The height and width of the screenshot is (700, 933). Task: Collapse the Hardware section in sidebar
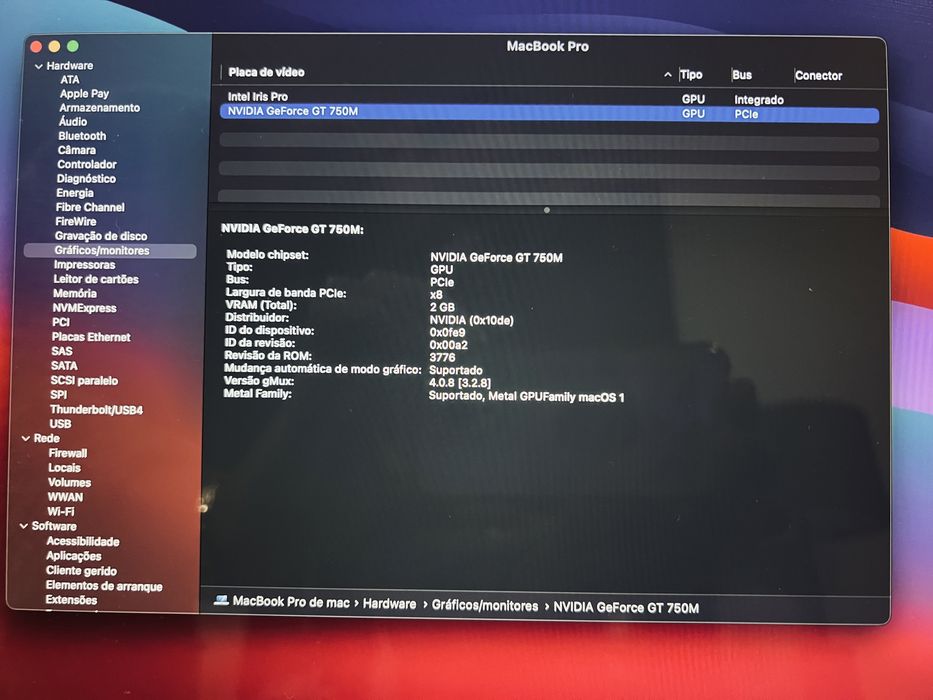pos(38,66)
